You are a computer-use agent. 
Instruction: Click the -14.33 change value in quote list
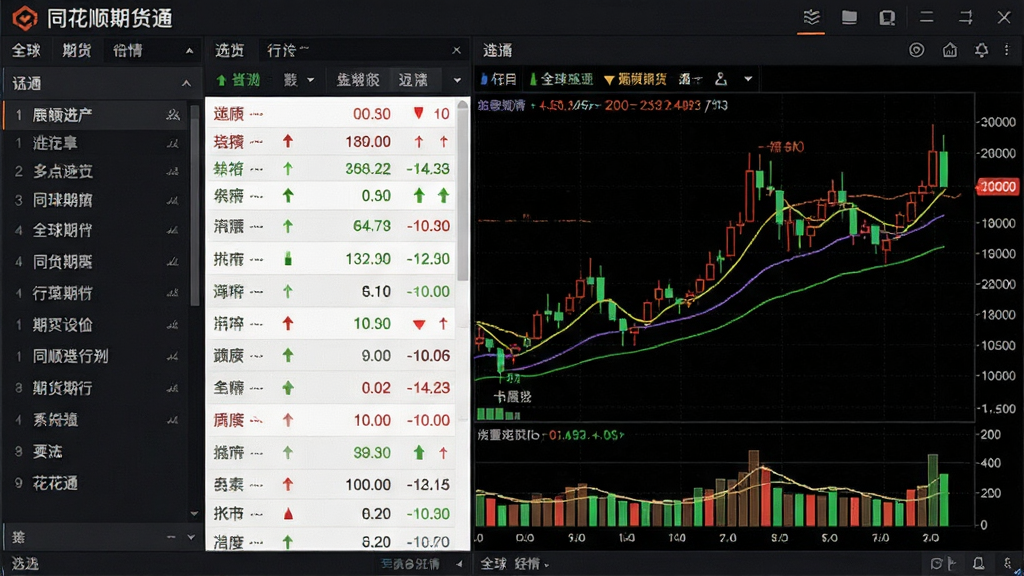[x=428, y=169]
